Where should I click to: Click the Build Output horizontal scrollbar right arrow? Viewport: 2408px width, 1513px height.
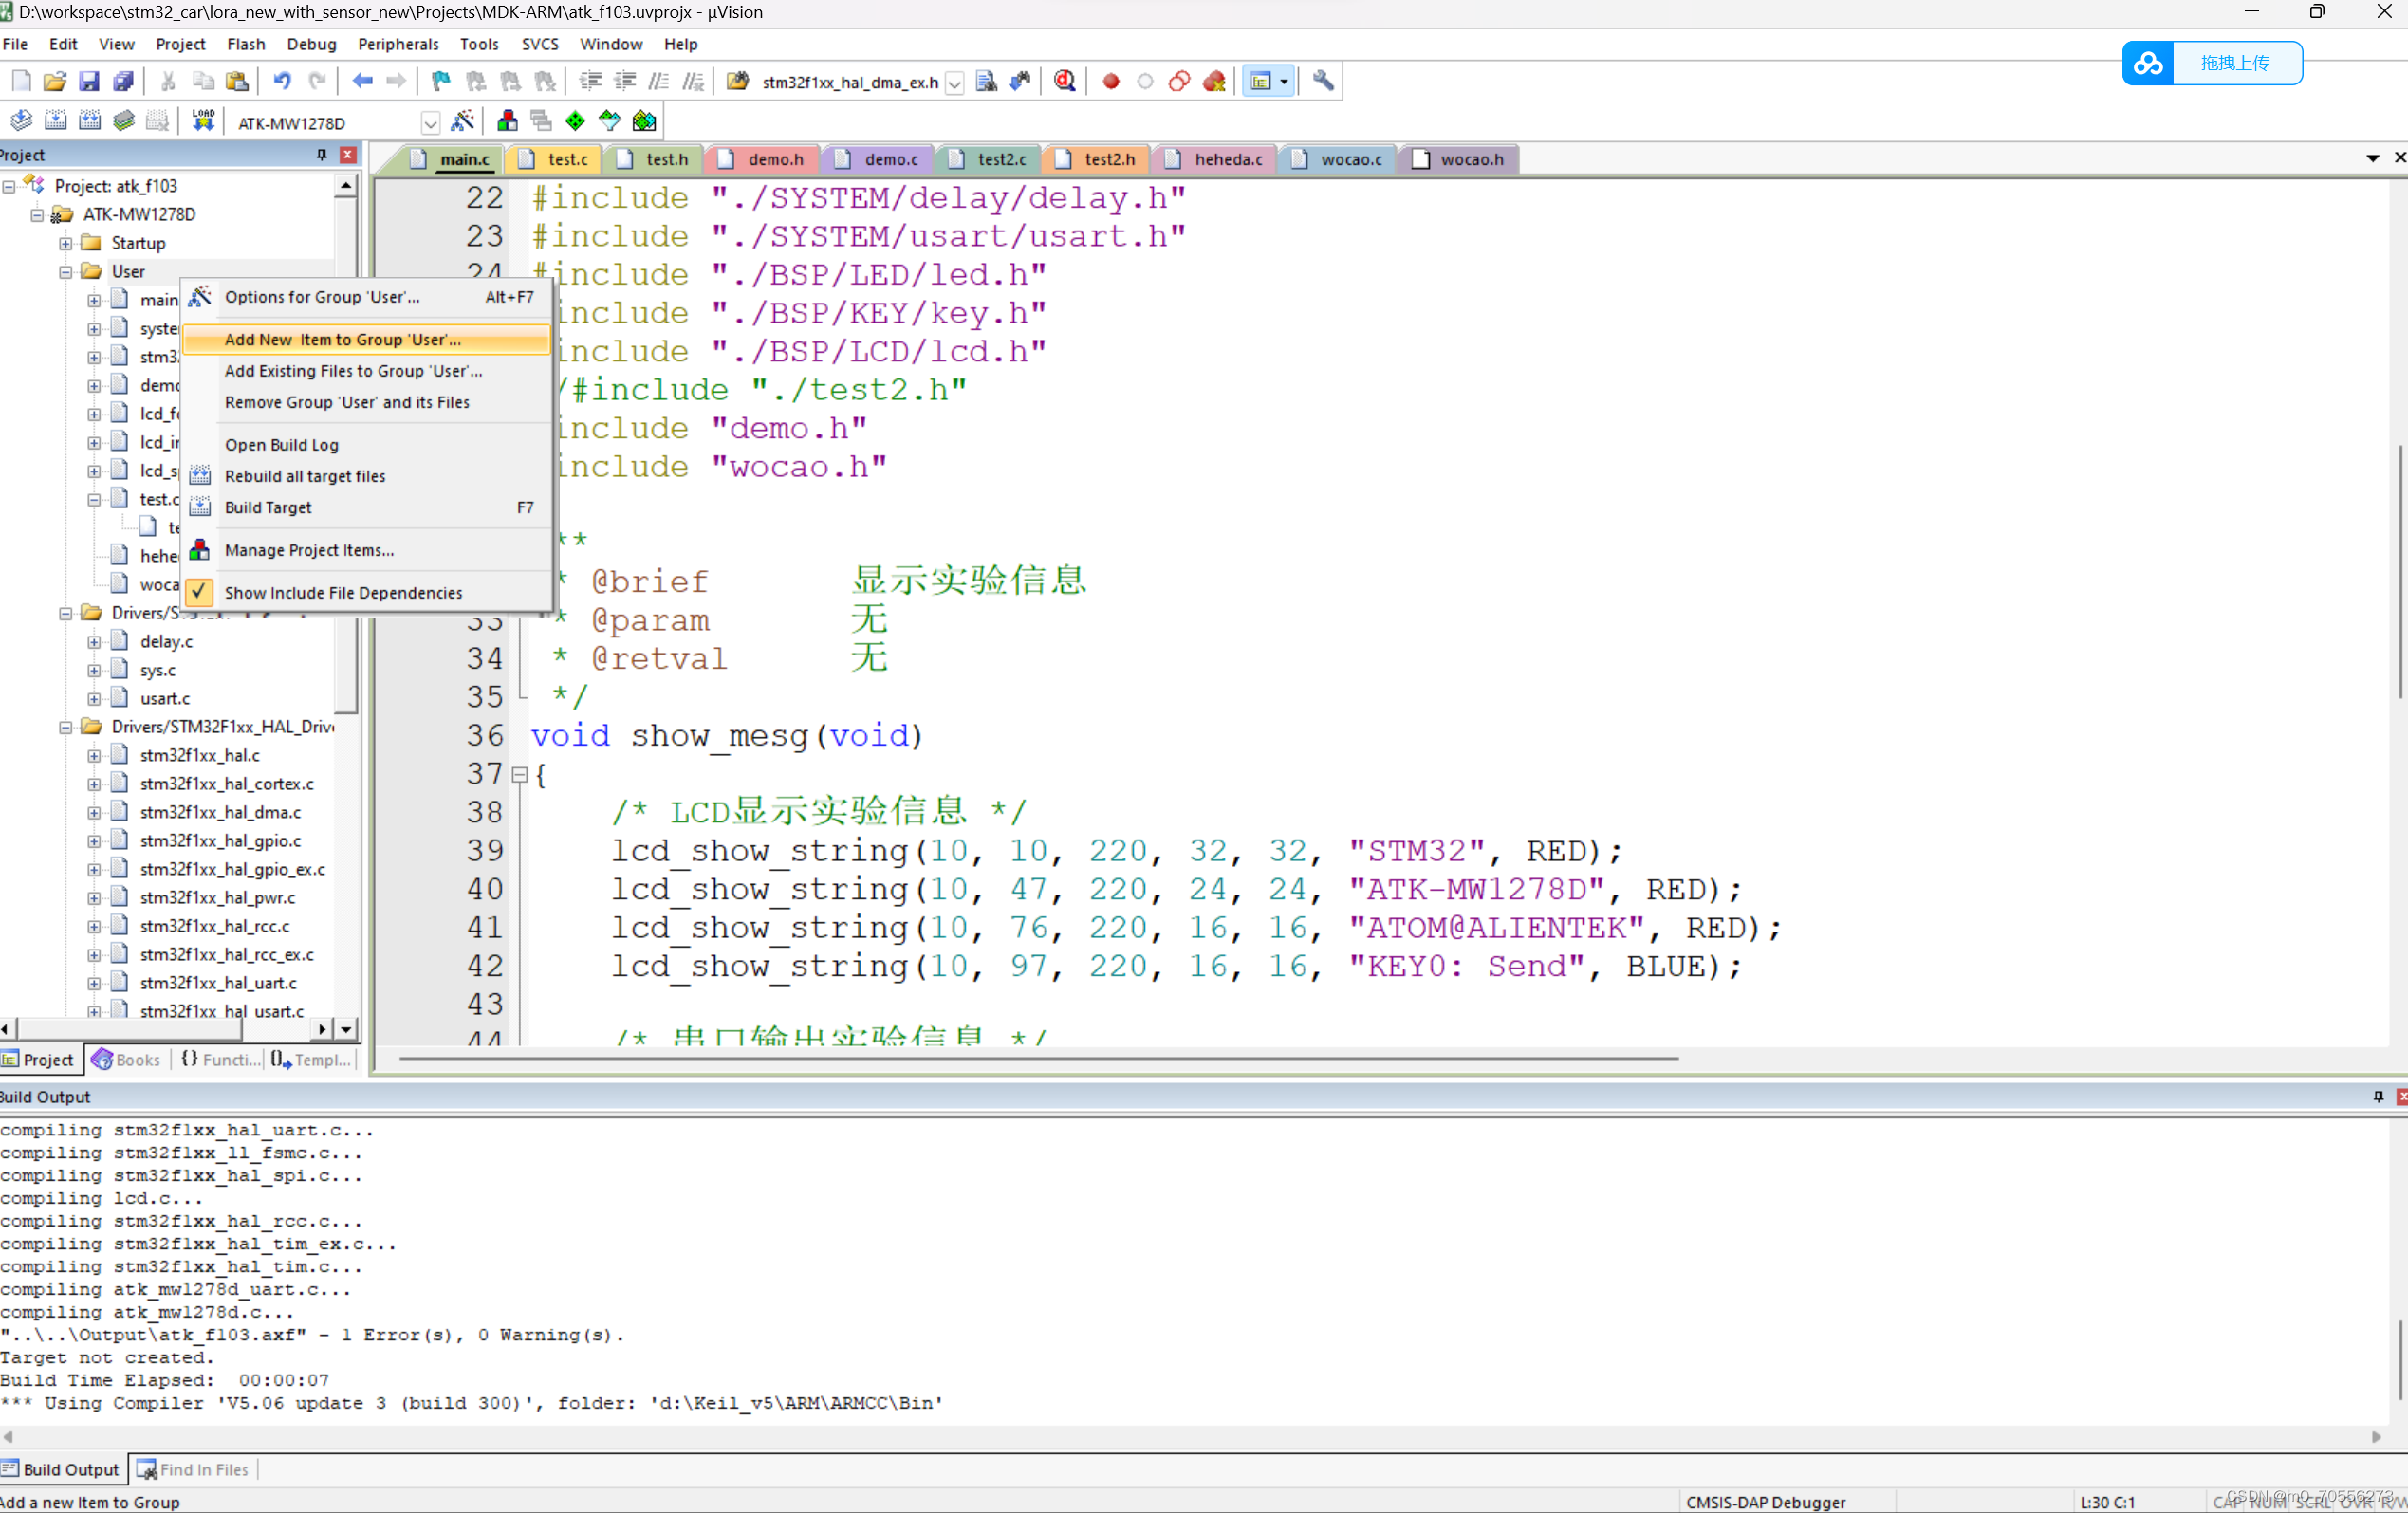click(2376, 1437)
